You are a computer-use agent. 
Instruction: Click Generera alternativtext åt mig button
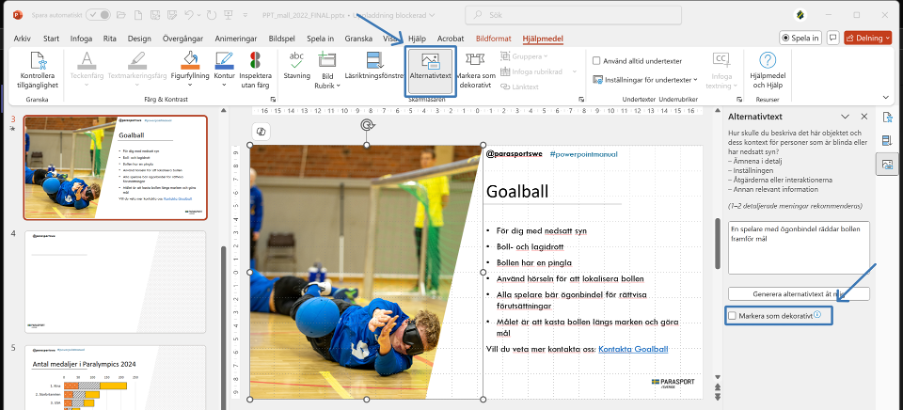pyautogui.click(x=798, y=294)
